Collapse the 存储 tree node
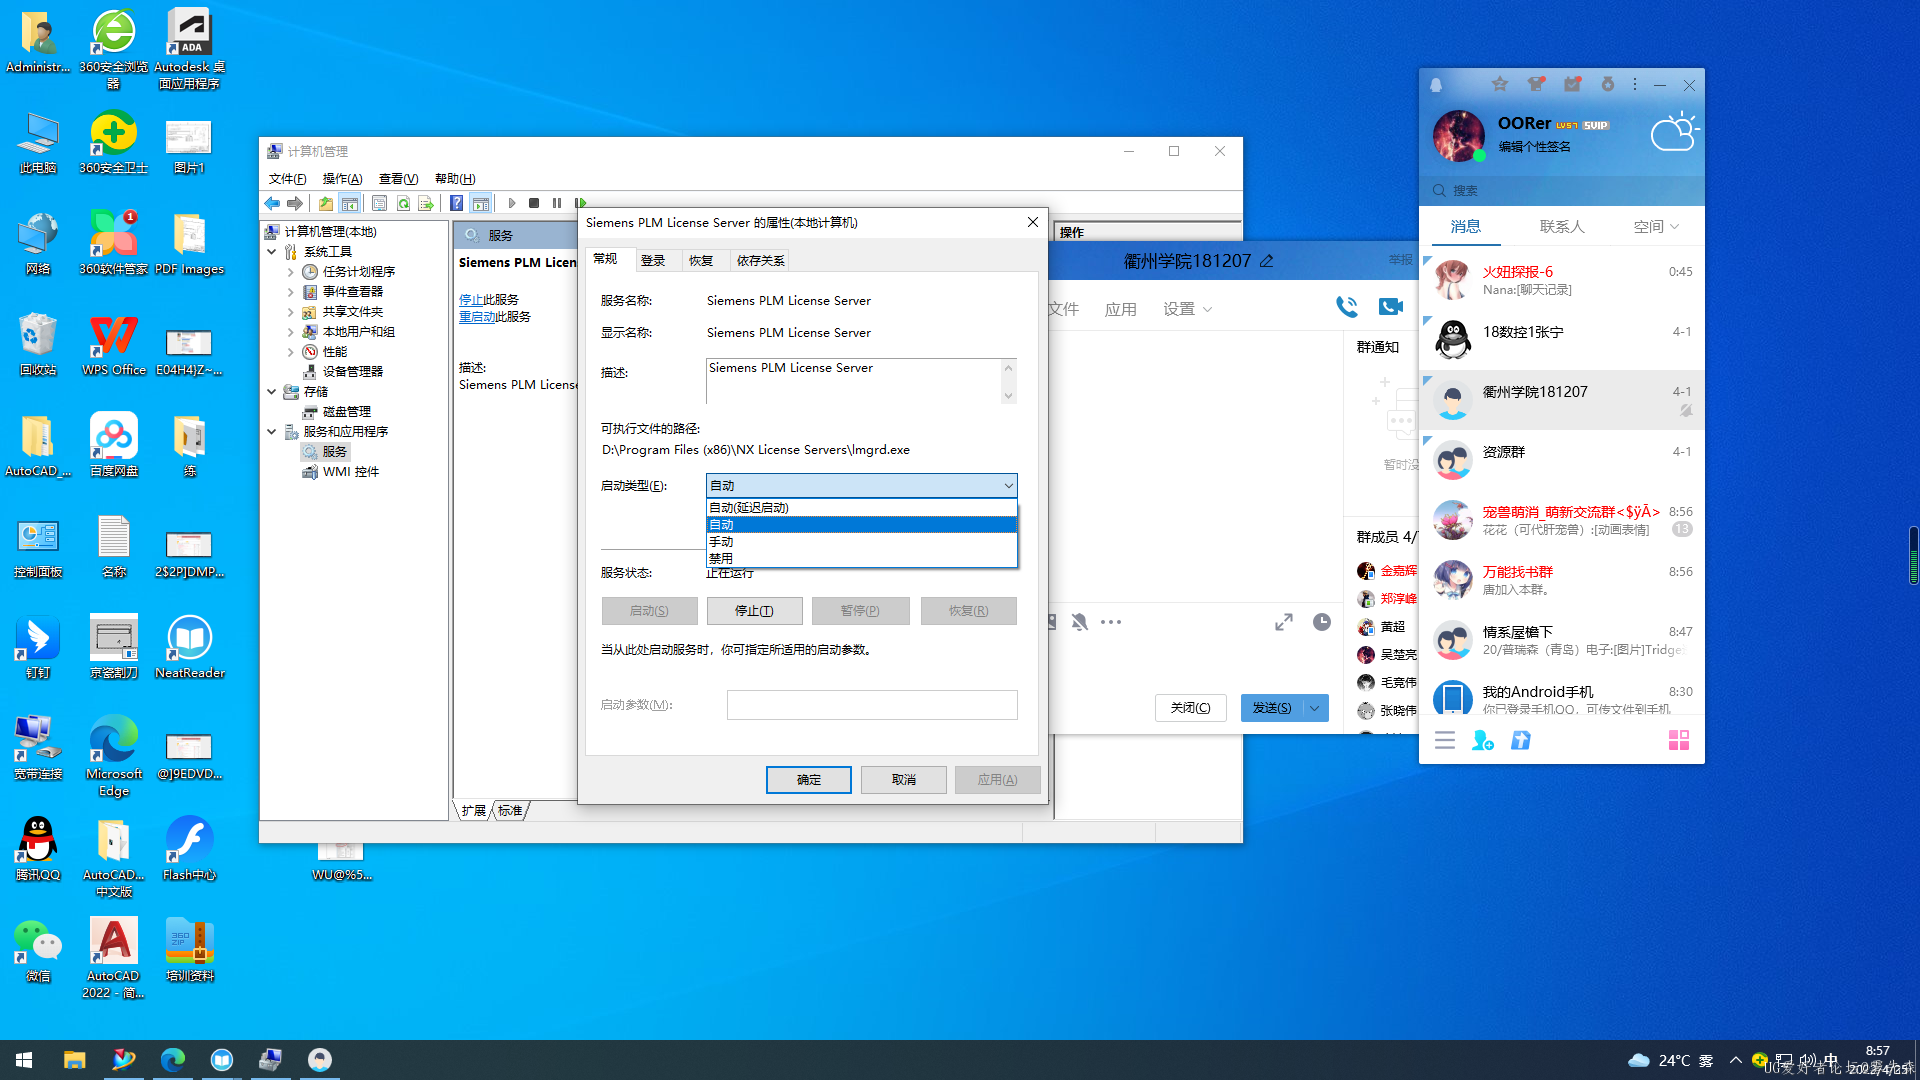The height and width of the screenshot is (1080, 1920). pyautogui.click(x=272, y=391)
